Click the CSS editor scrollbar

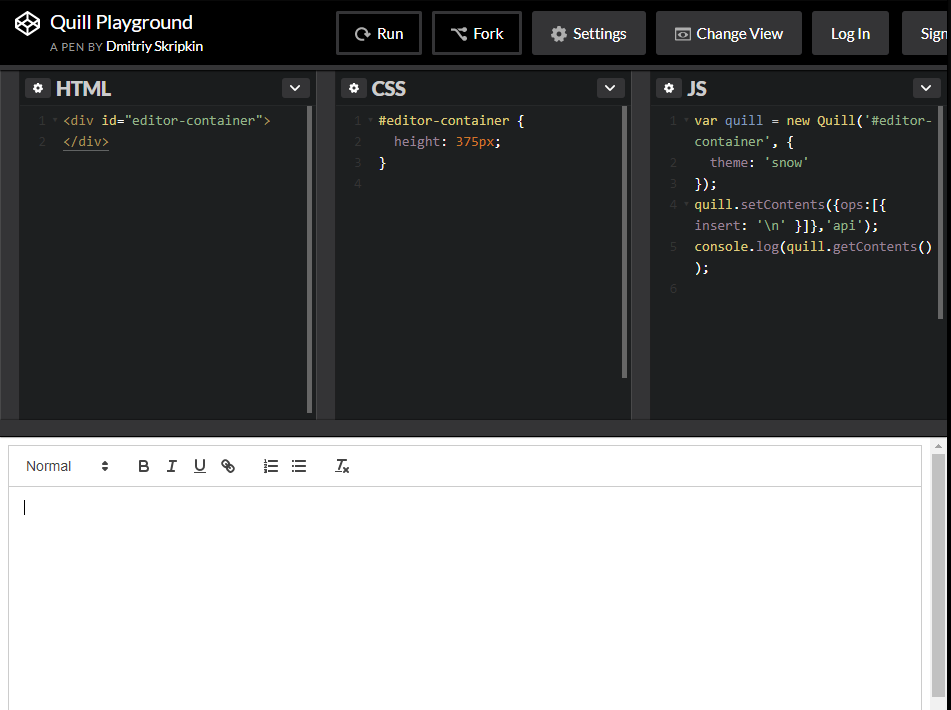pos(624,242)
